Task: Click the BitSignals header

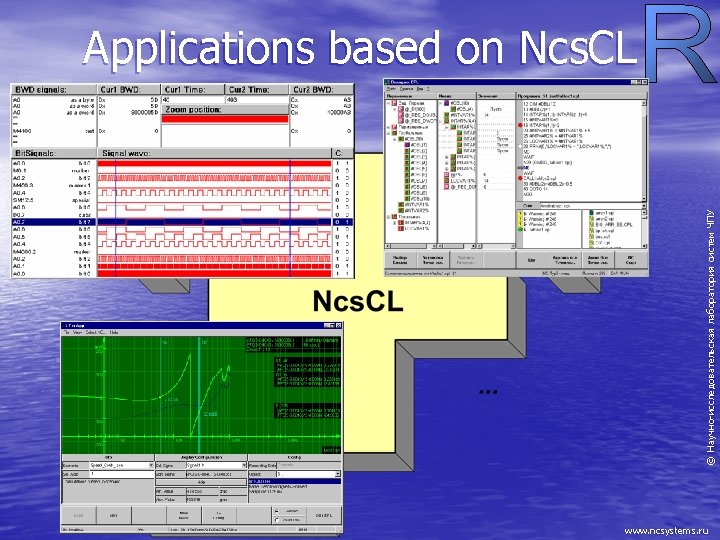Action: pos(54,153)
